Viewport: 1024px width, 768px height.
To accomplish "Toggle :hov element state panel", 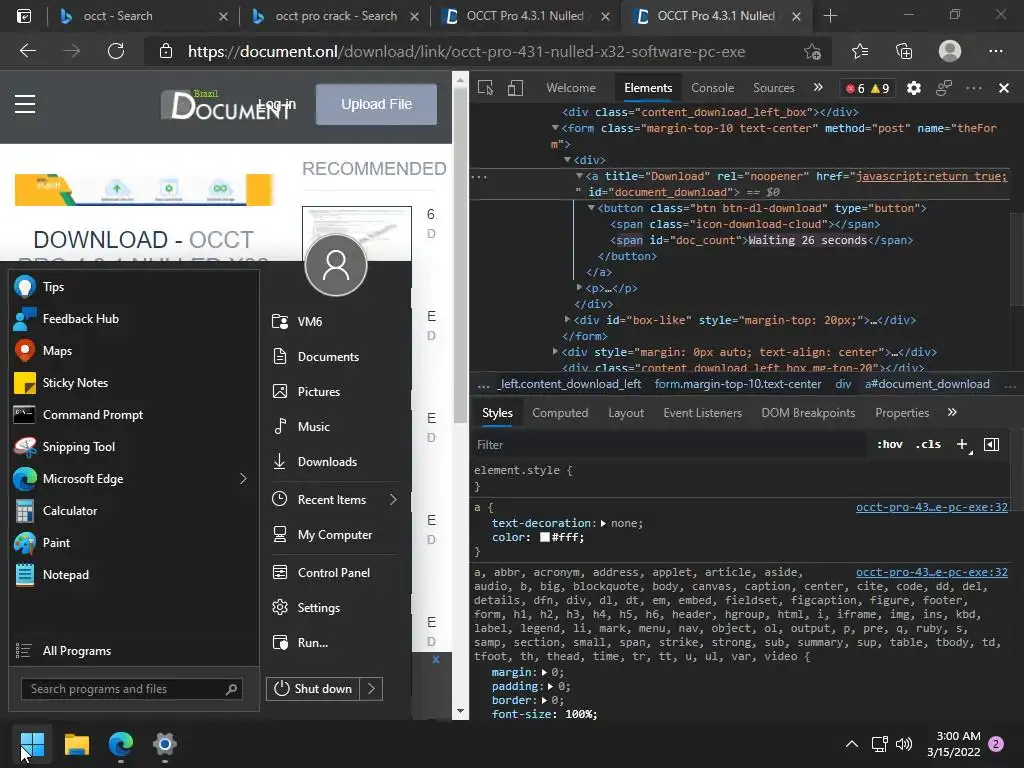I will pyautogui.click(x=889, y=444).
